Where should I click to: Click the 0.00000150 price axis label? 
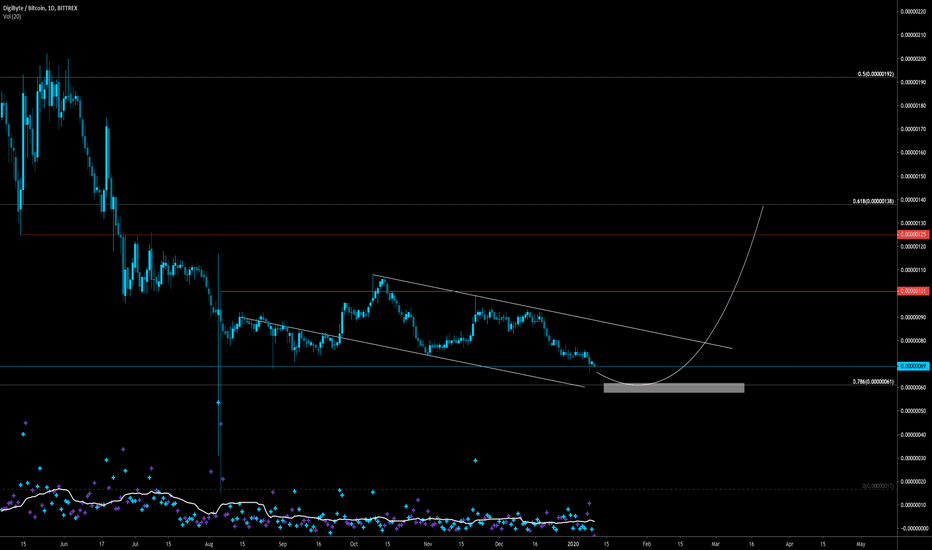point(914,177)
